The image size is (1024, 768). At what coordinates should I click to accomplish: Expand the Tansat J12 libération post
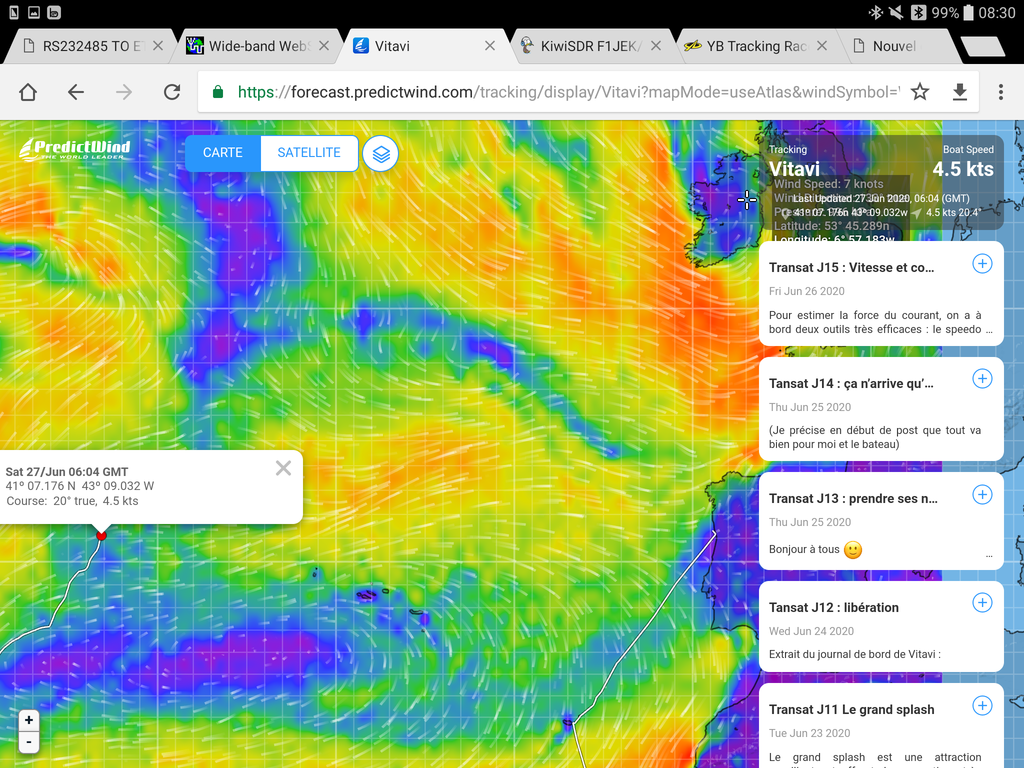pyautogui.click(x=982, y=603)
